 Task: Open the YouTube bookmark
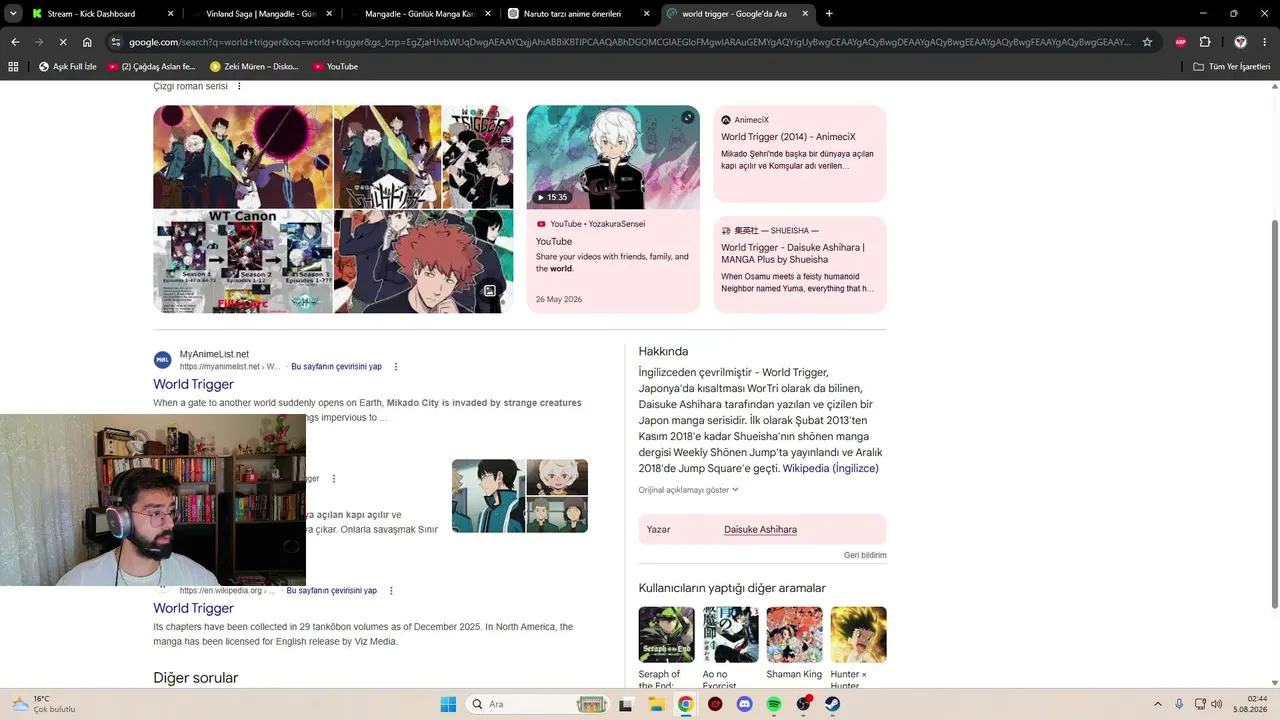tap(335, 66)
